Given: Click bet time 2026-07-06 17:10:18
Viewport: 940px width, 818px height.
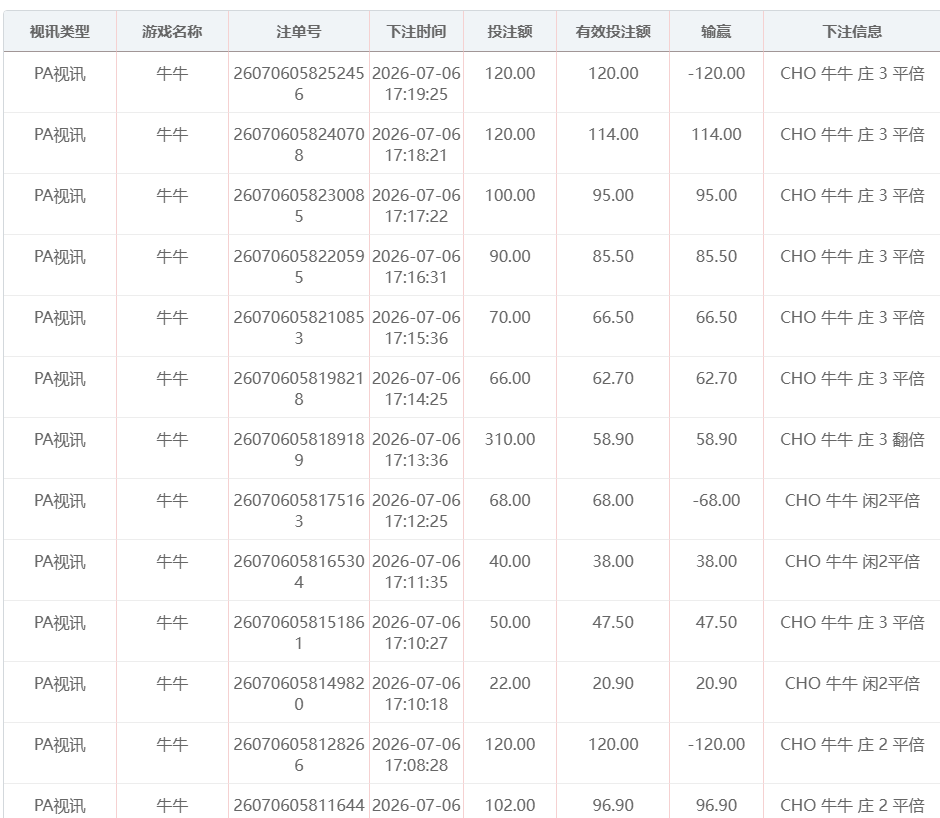Looking at the screenshot, I should (x=416, y=693).
